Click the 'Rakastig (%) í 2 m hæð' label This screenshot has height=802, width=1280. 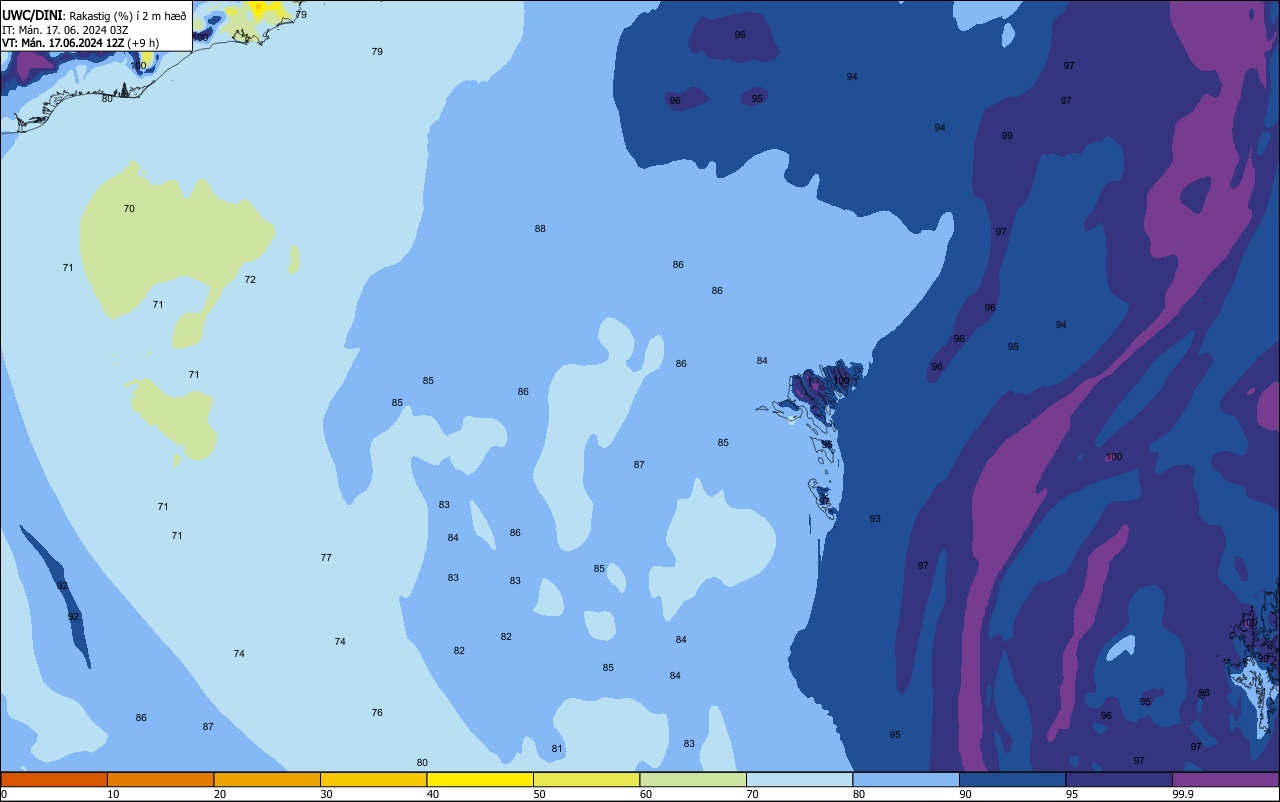128,16
